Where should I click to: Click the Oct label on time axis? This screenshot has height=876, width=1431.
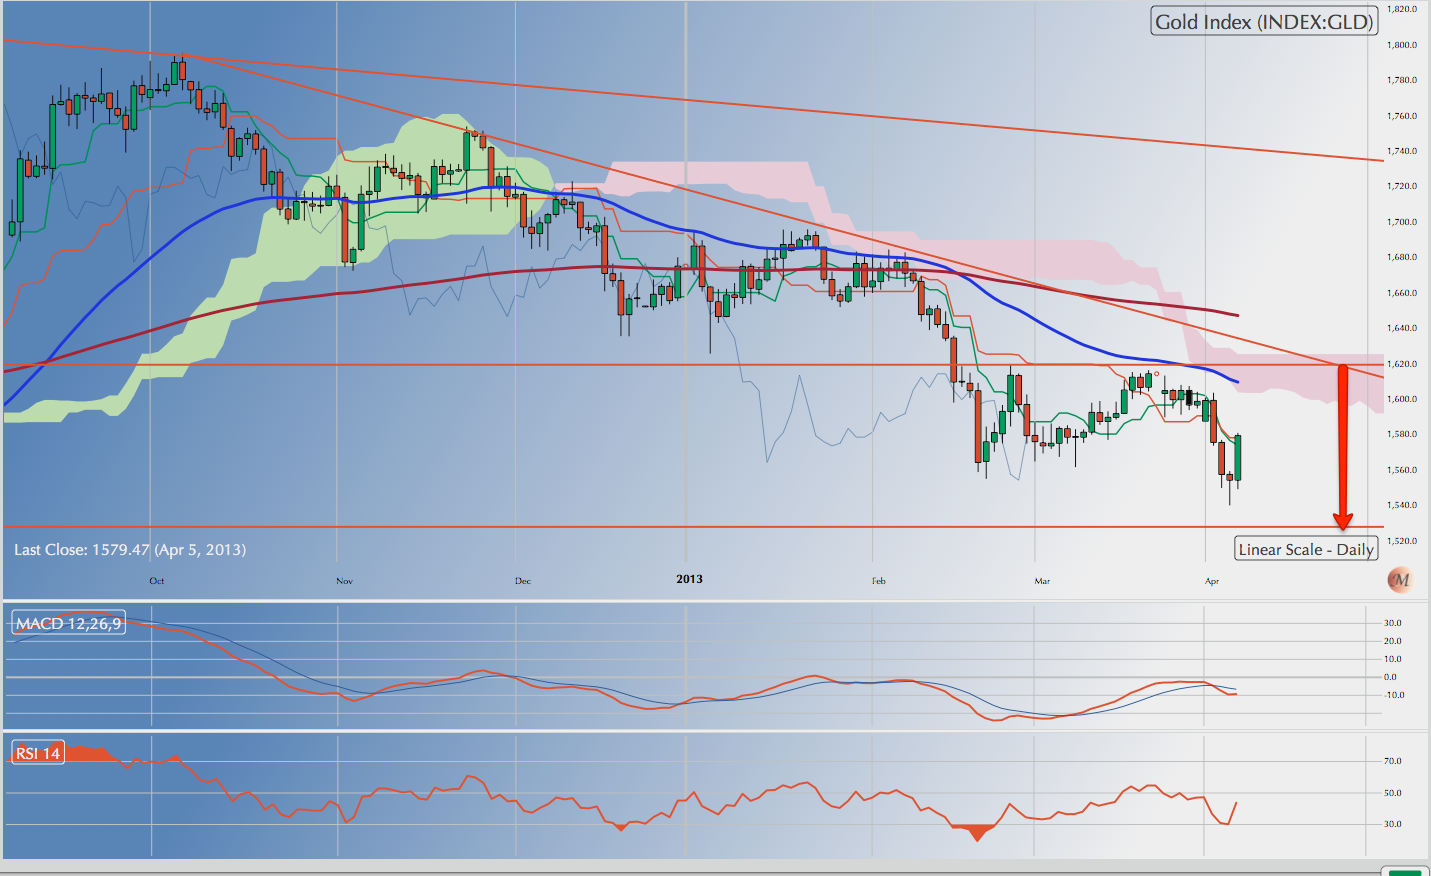coord(157,581)
